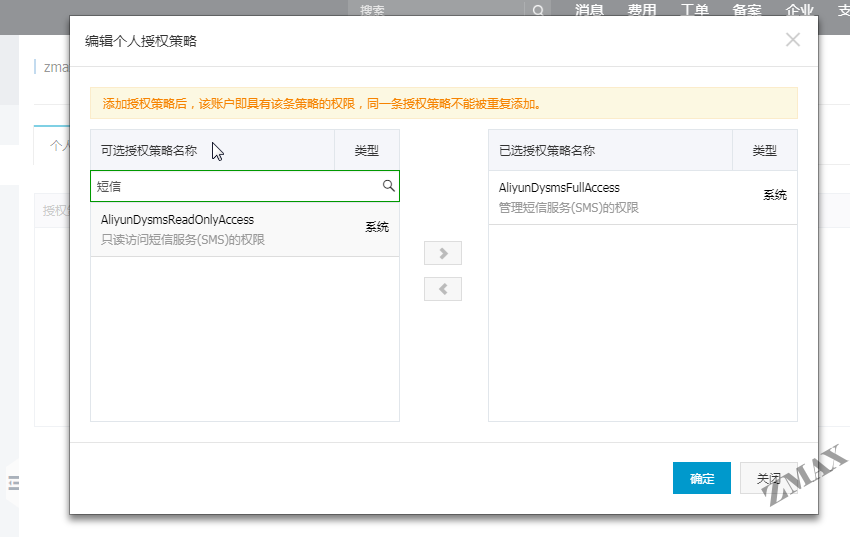The image size is (850, 537).
Task: Open 企业 in the top navigation bar
Action: [800, 10]
